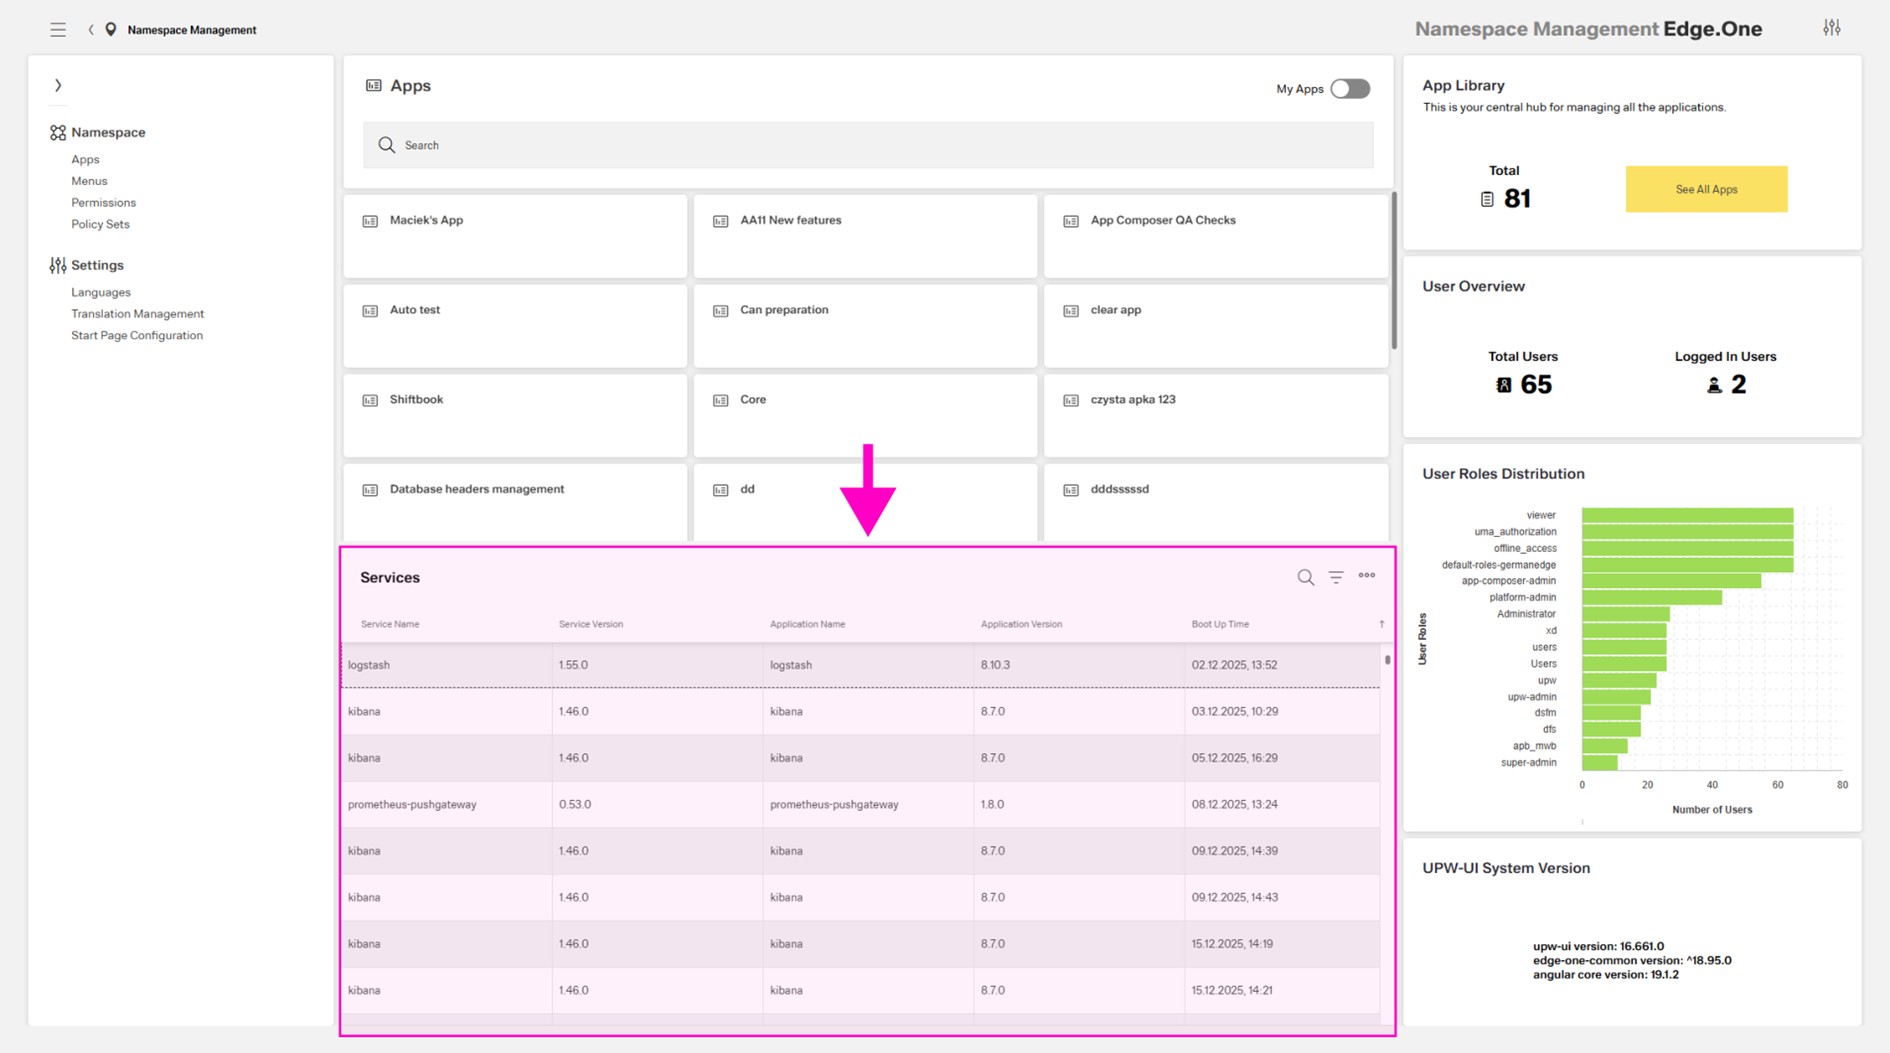Sort by the Boot Up Time column
This screenshot has width=1890, height=1053.
coord(1220,624)
